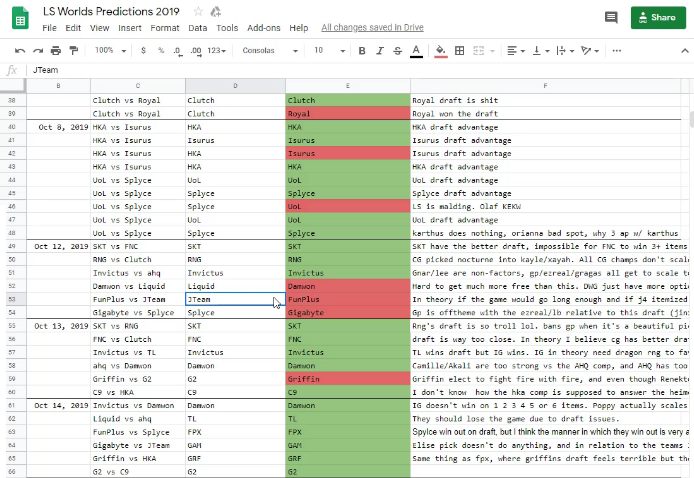Select the cell C9 vs HKA

pyautogui.click(x=138, y=392)
